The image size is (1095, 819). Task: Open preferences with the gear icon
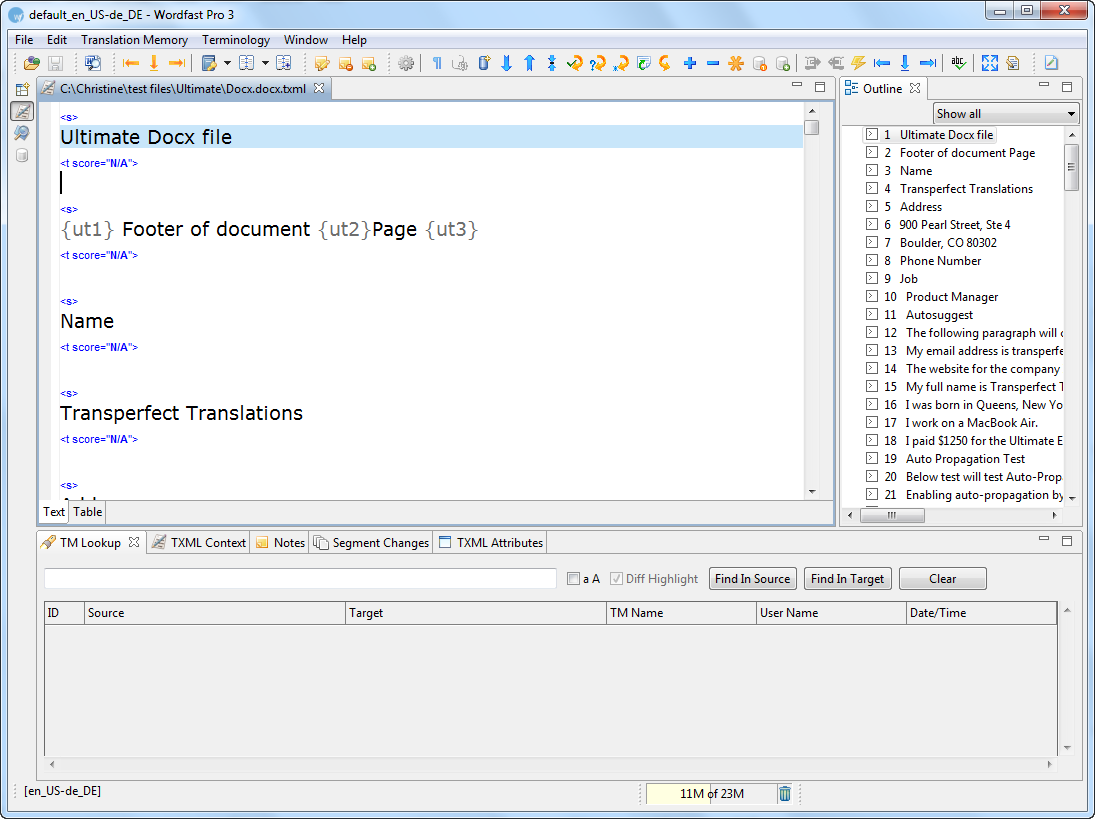pyautogui.click(x=406, y=64)
